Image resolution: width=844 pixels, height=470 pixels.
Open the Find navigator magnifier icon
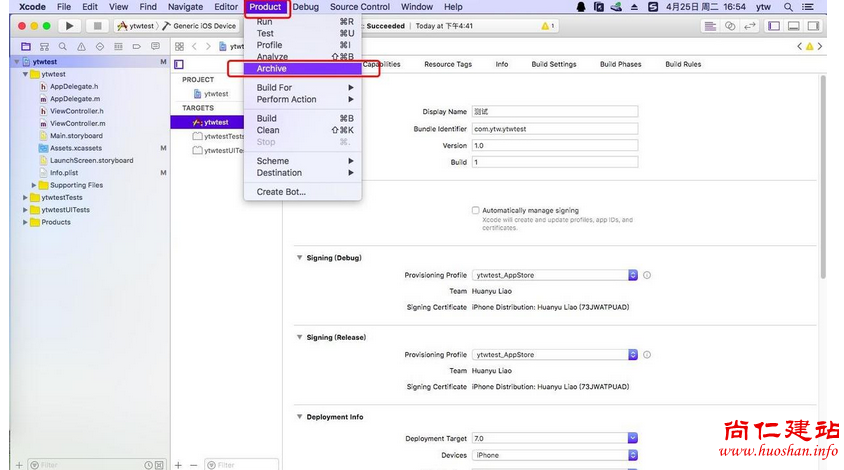63,46
